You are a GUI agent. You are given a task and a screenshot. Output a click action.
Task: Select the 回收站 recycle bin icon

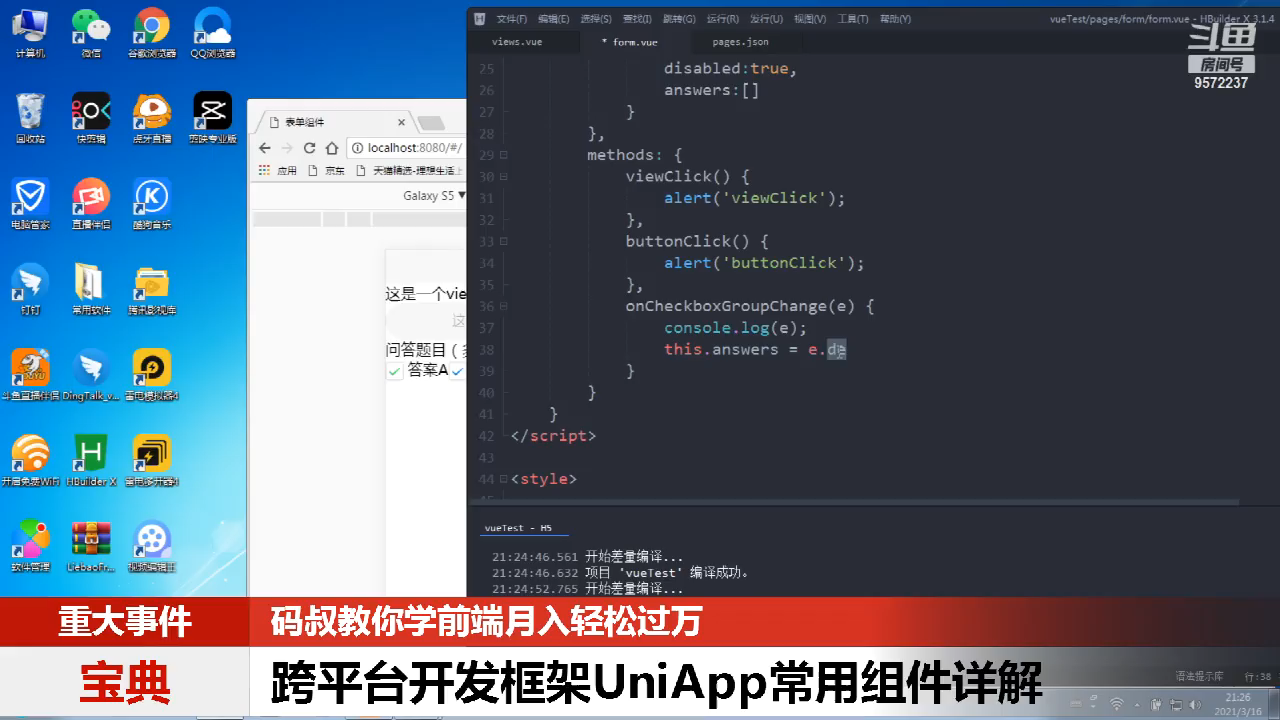[x=30, y=118]
